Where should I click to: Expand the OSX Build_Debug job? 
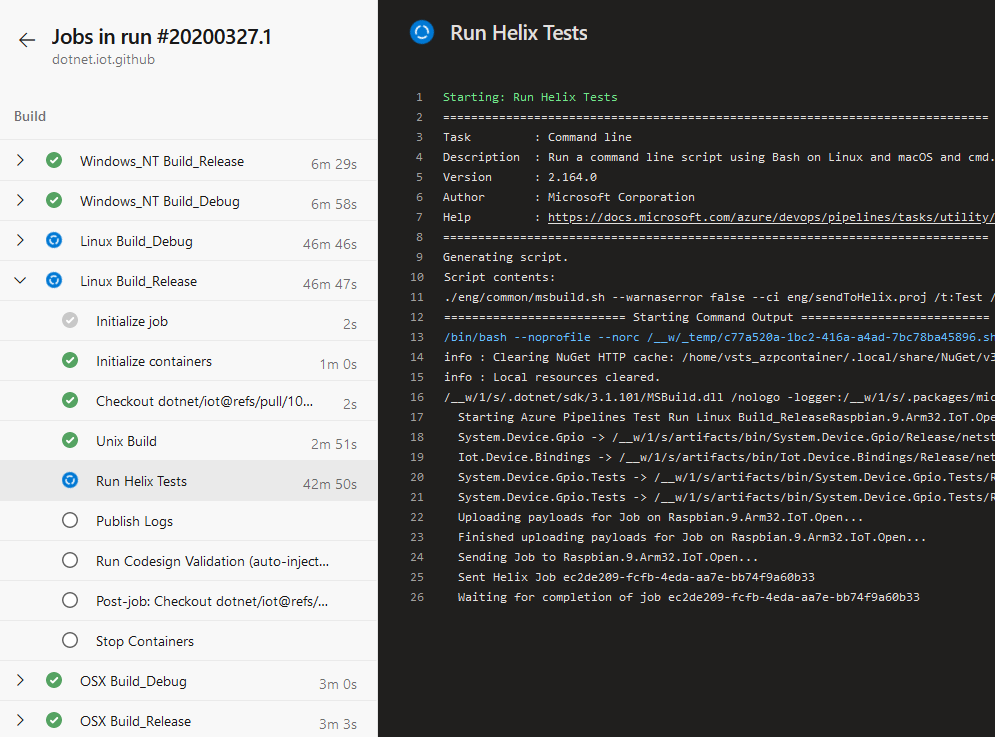20,680
